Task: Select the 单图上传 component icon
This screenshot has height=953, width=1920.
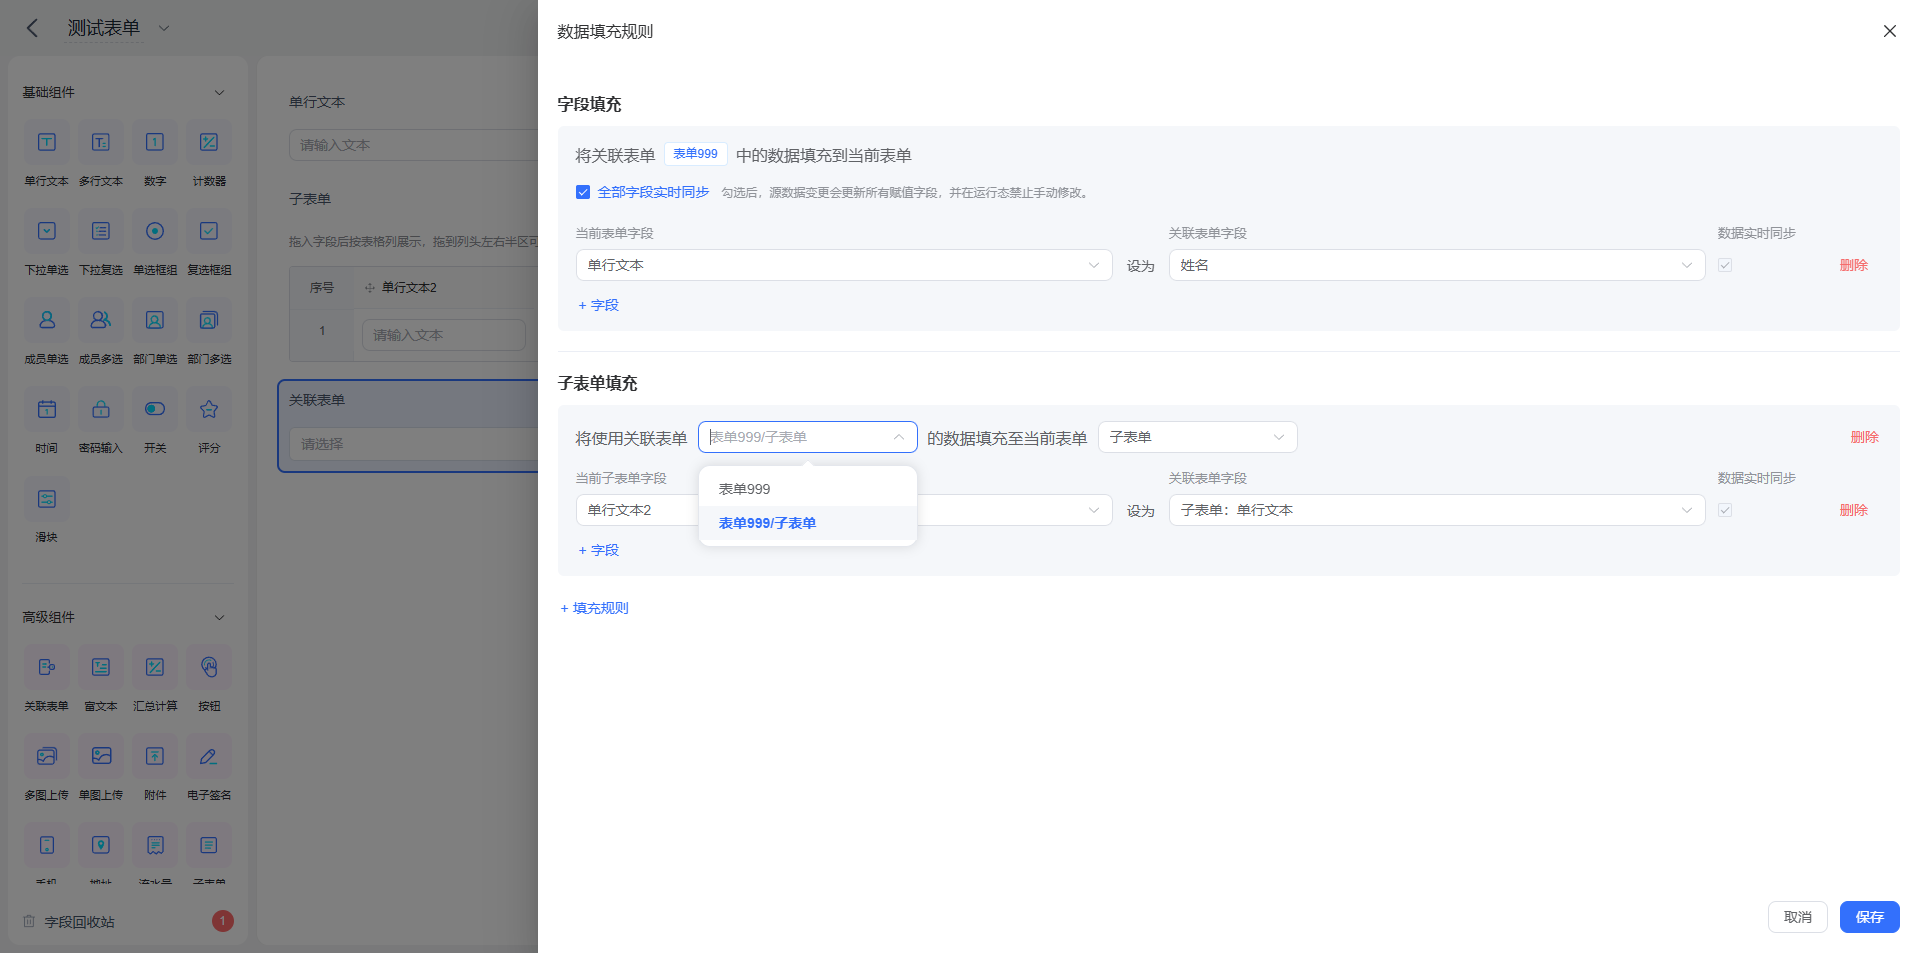Action: click(x=101, y=756)
